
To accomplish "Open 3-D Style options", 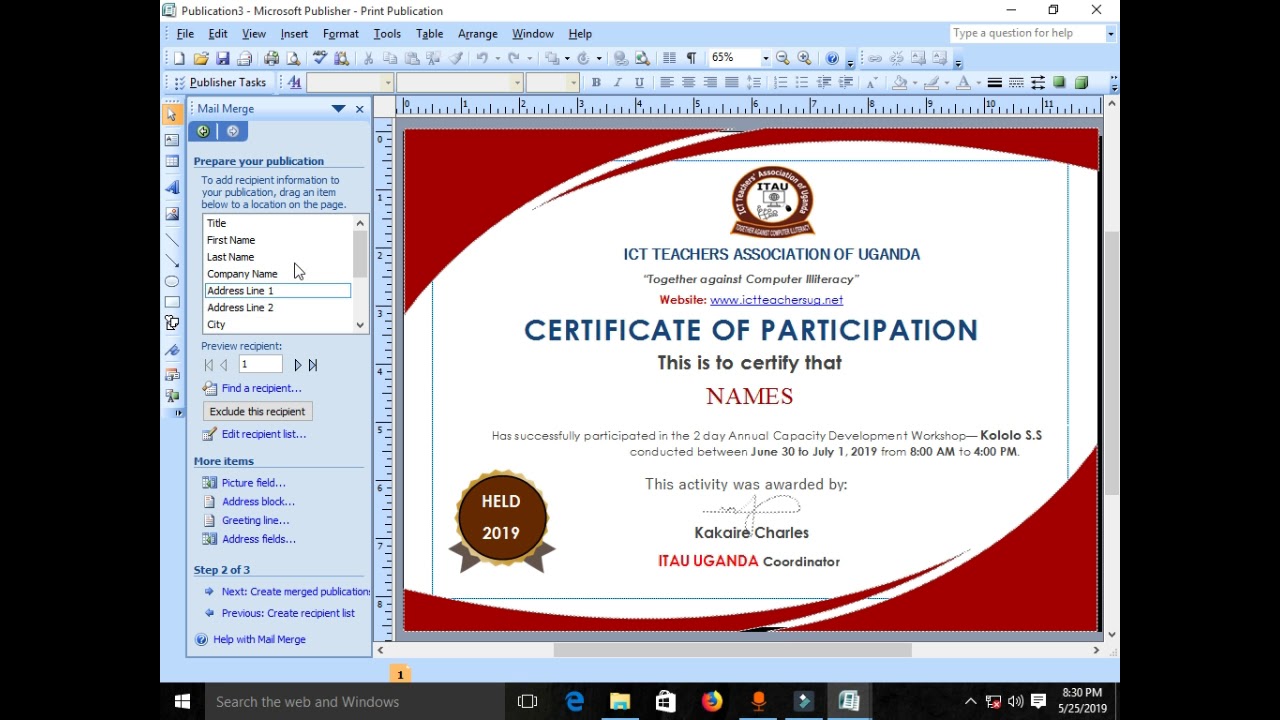I will click(x=1081, y=83).
